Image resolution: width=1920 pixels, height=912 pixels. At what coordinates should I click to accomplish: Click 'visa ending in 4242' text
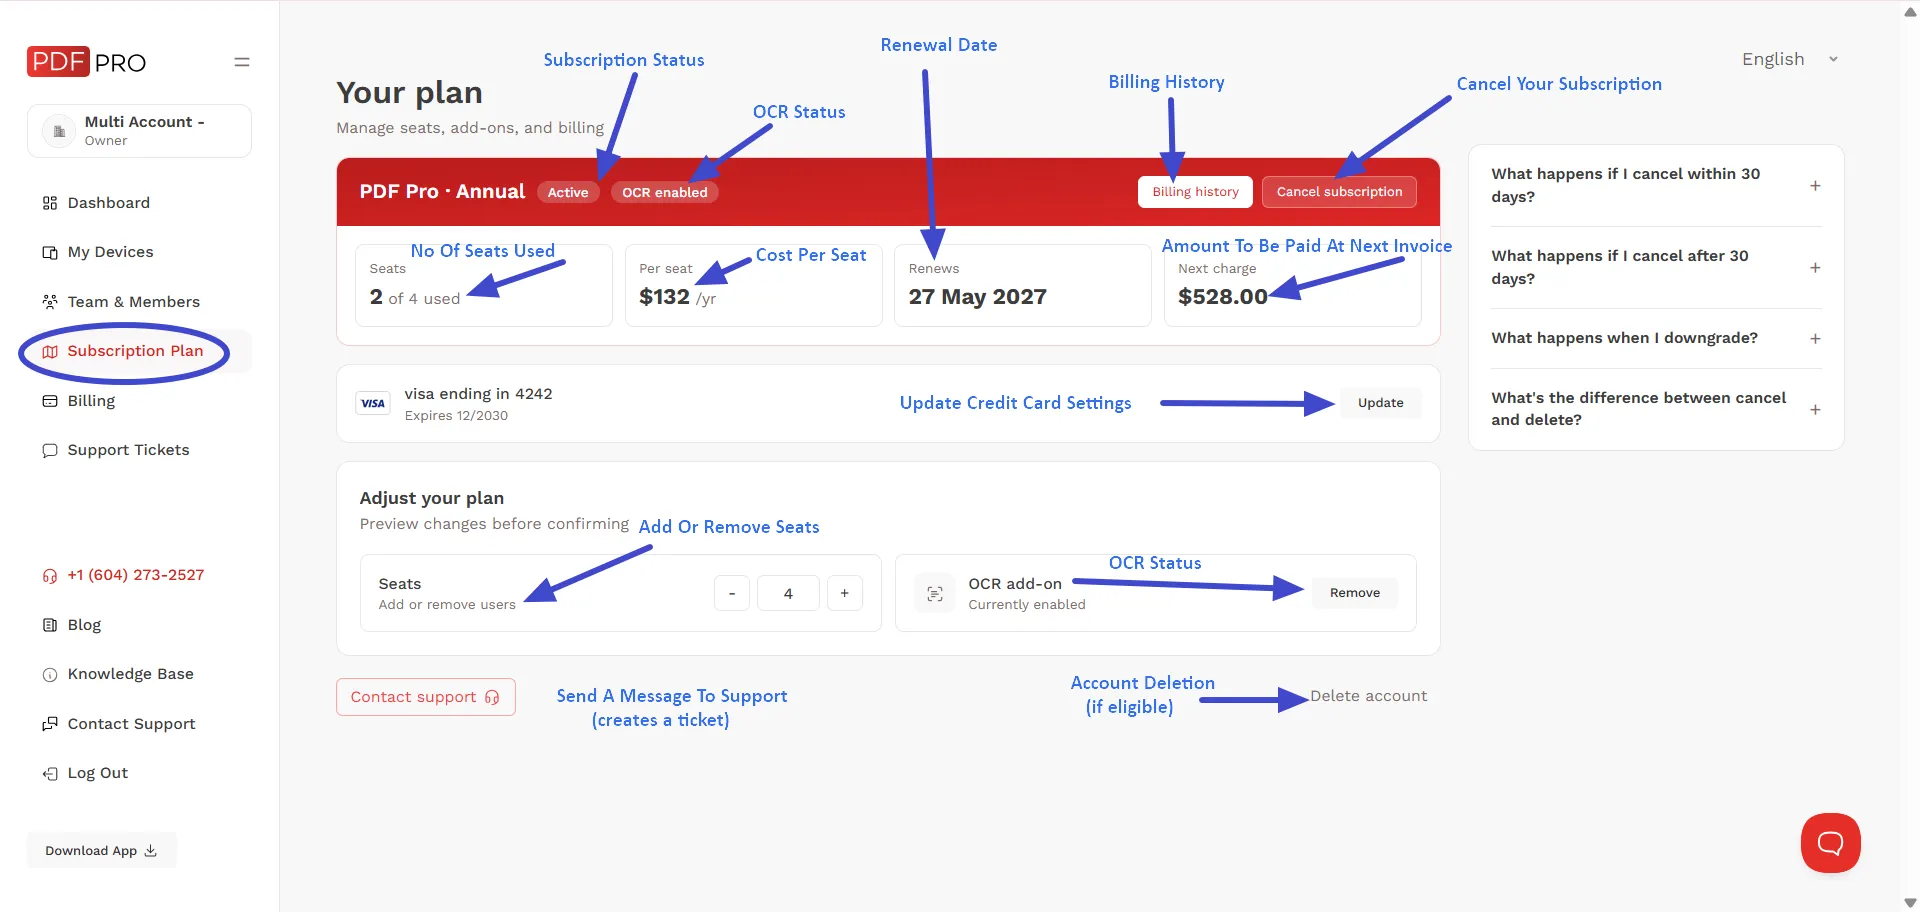click(x=478, y=394)
